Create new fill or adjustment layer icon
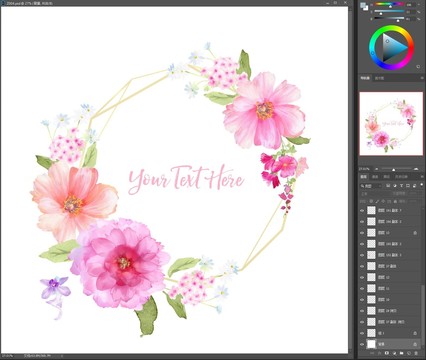Screen dimensions: 426x360 394,353
